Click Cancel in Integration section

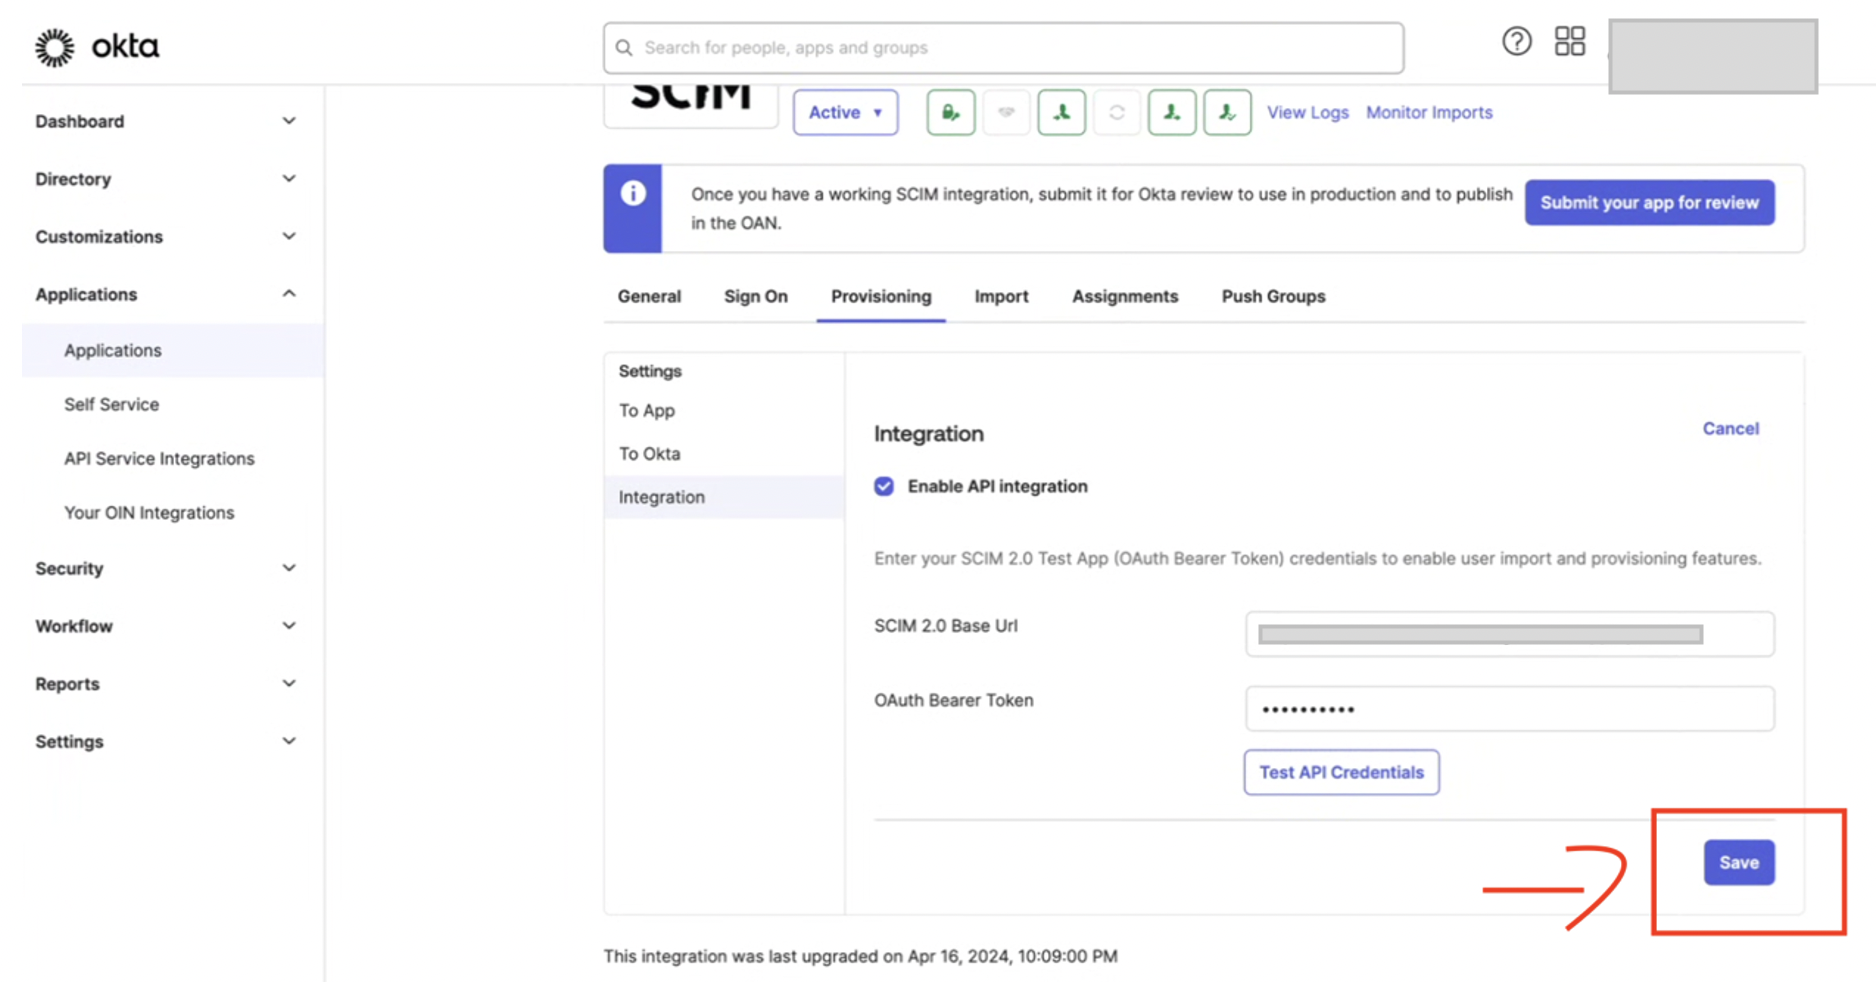(1730, 428)
